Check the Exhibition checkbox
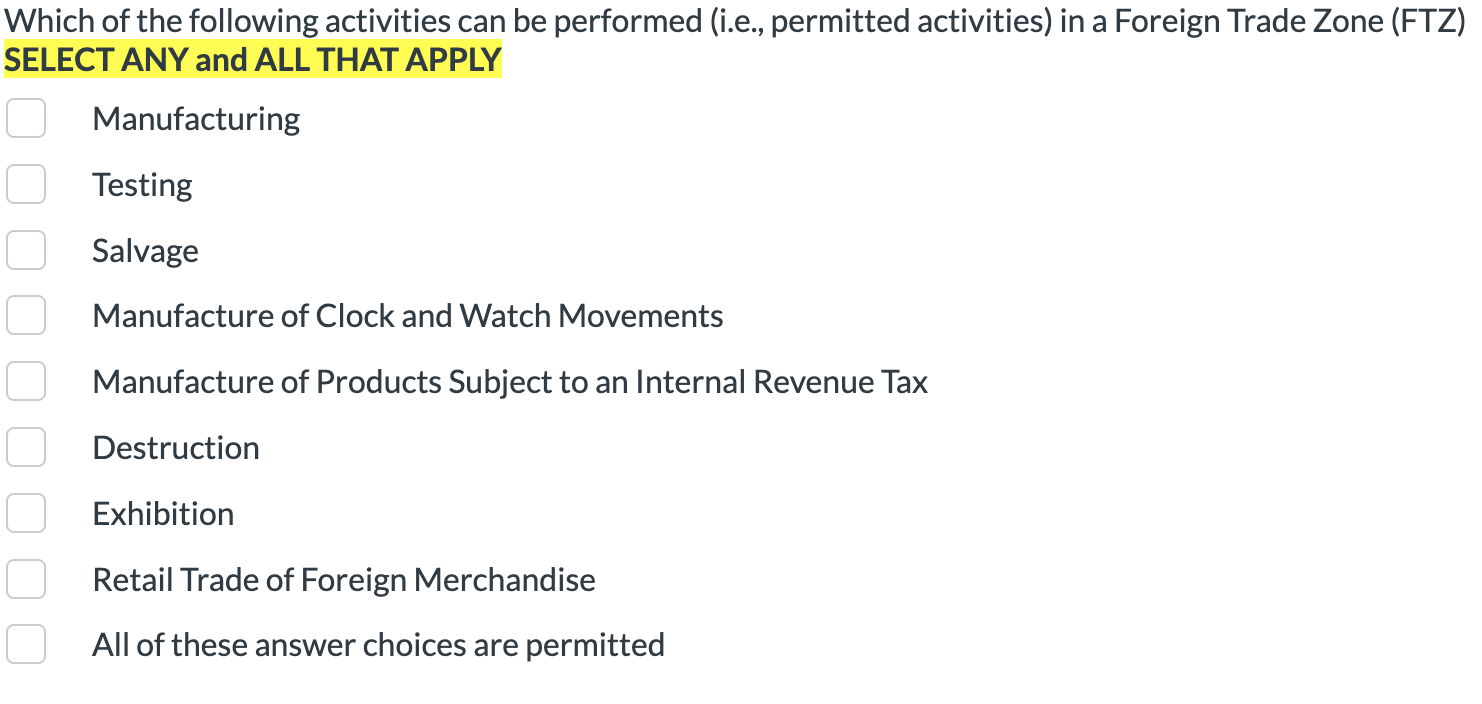 tap(25, 513)
